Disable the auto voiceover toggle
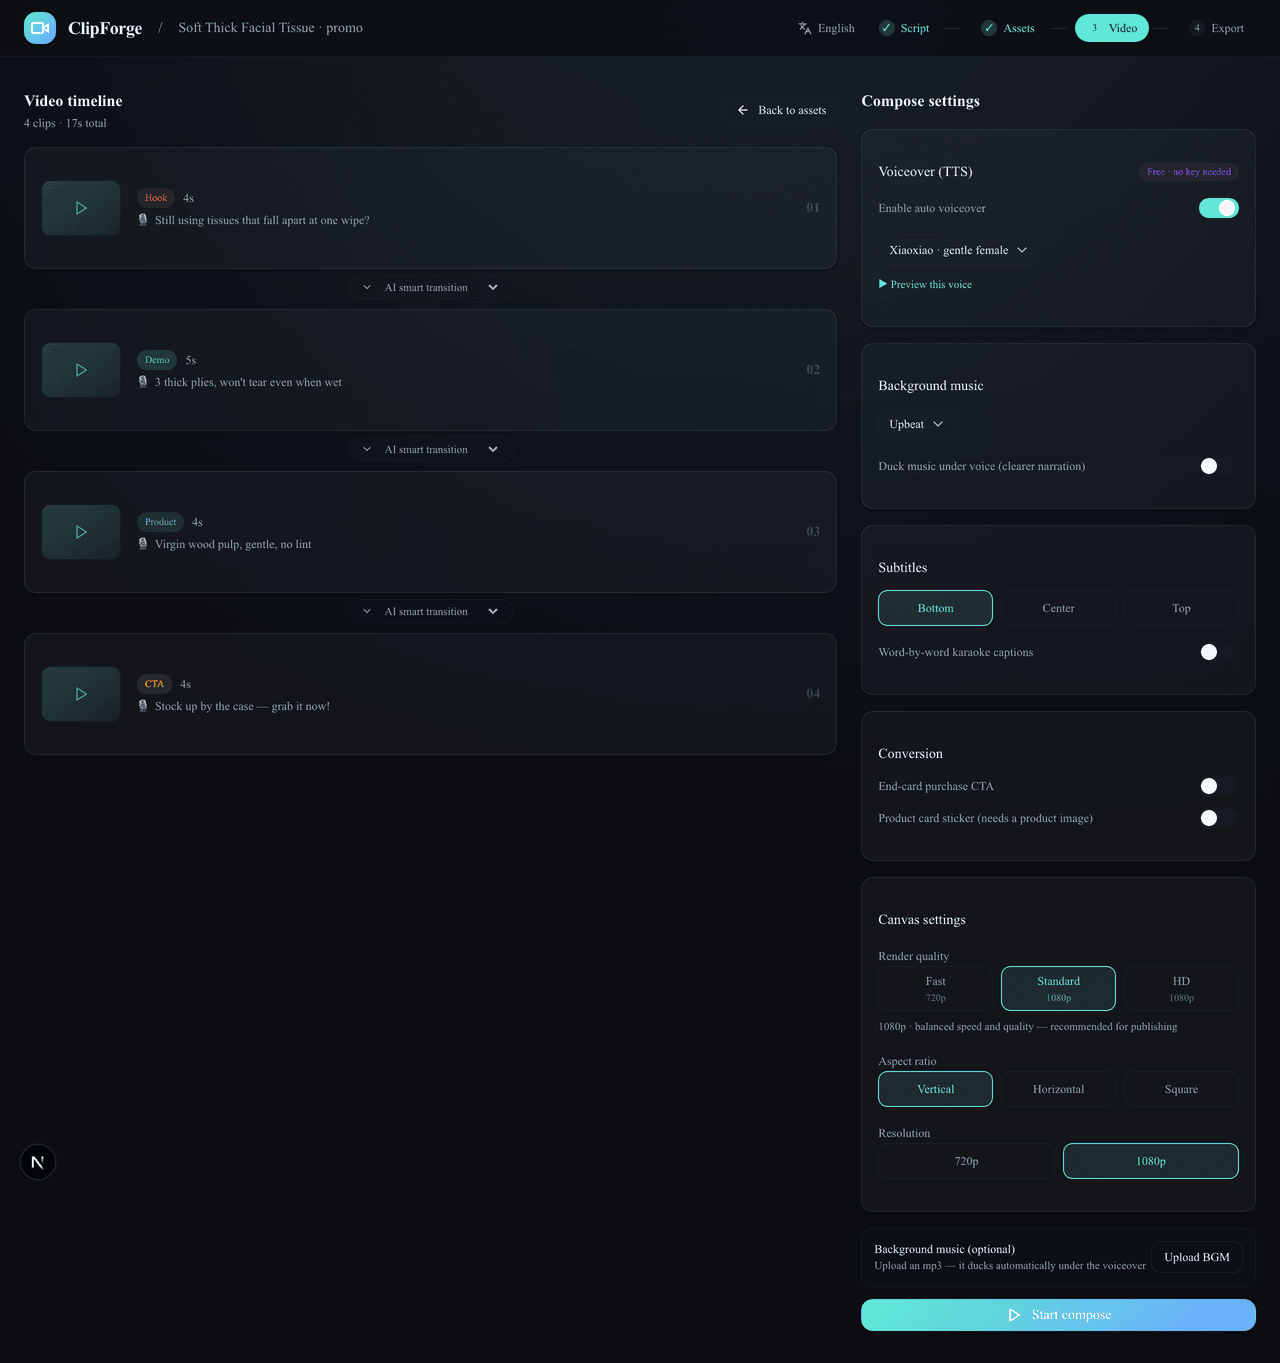This screenshot has width=1280, height=1363. [1219, 208]
